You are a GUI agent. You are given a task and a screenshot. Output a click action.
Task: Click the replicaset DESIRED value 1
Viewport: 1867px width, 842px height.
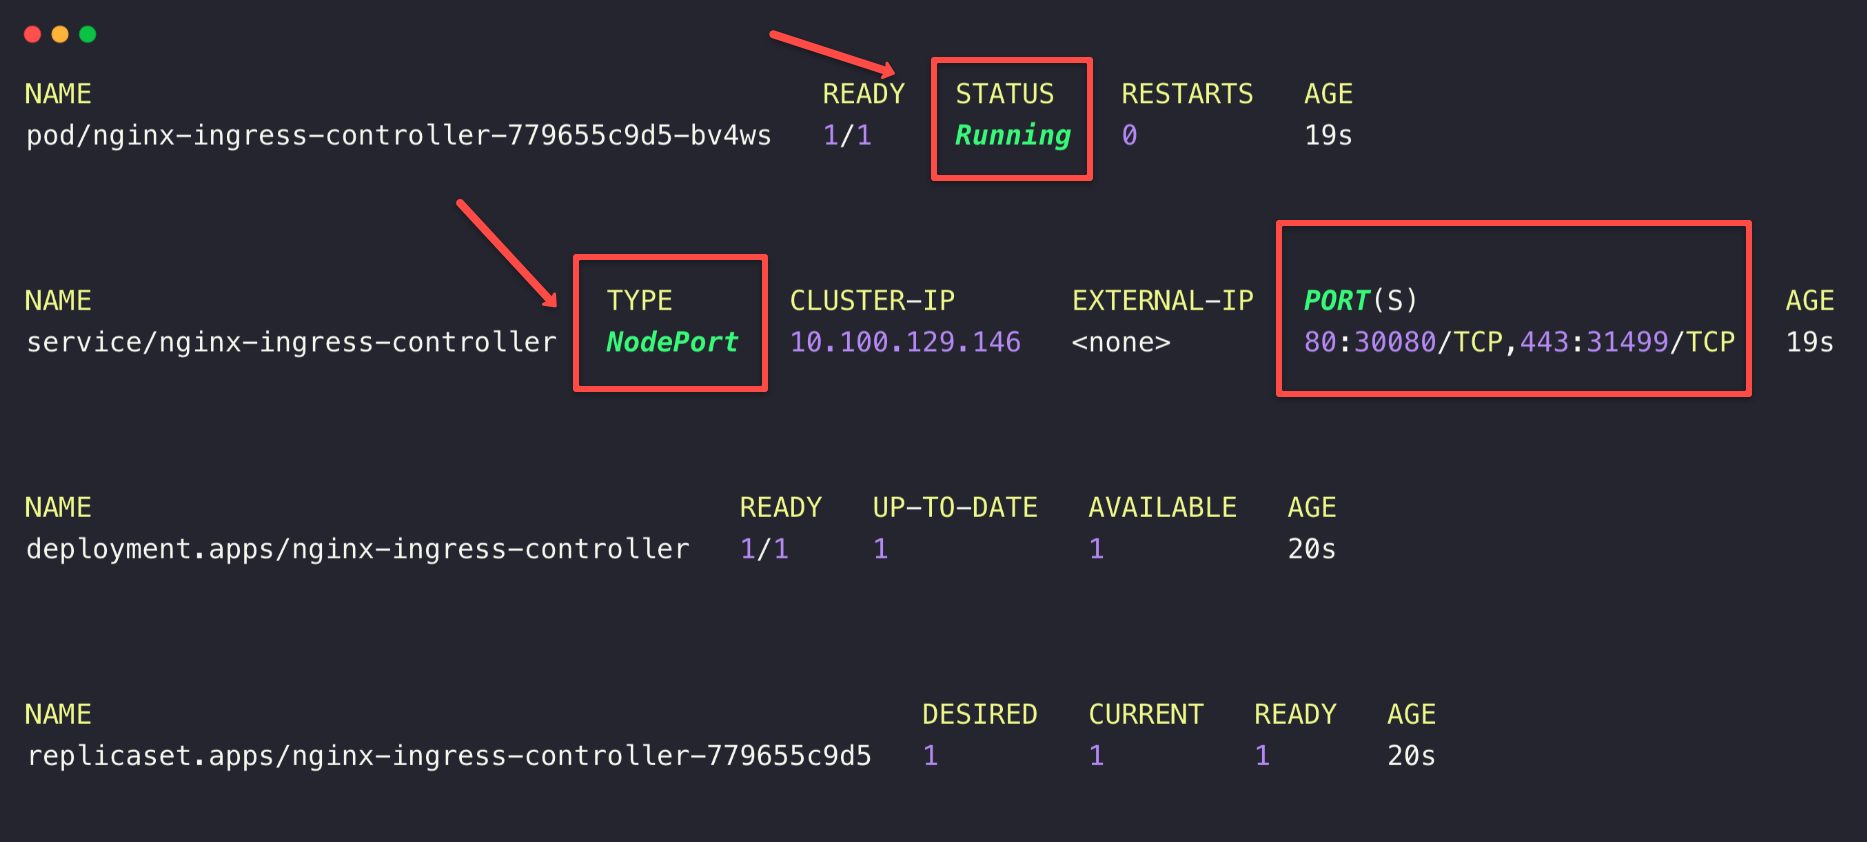click(x=931, y=756)
